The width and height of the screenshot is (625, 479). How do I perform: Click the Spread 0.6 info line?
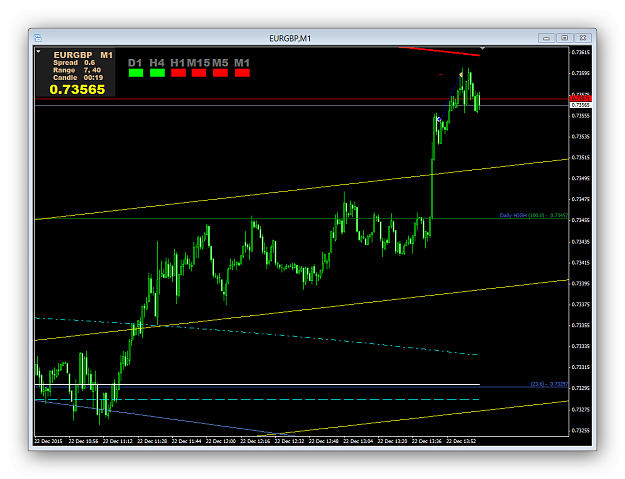(74, 63)
